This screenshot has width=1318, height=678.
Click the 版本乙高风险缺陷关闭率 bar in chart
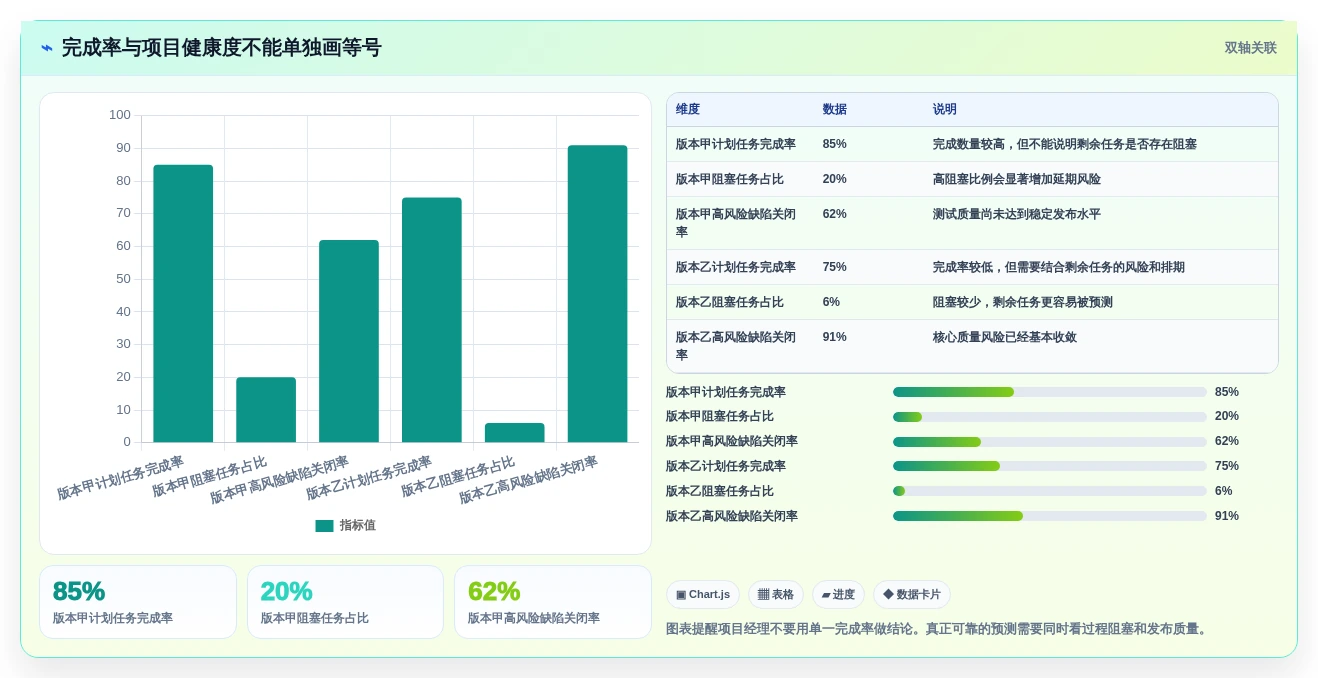tap(598, 294)
